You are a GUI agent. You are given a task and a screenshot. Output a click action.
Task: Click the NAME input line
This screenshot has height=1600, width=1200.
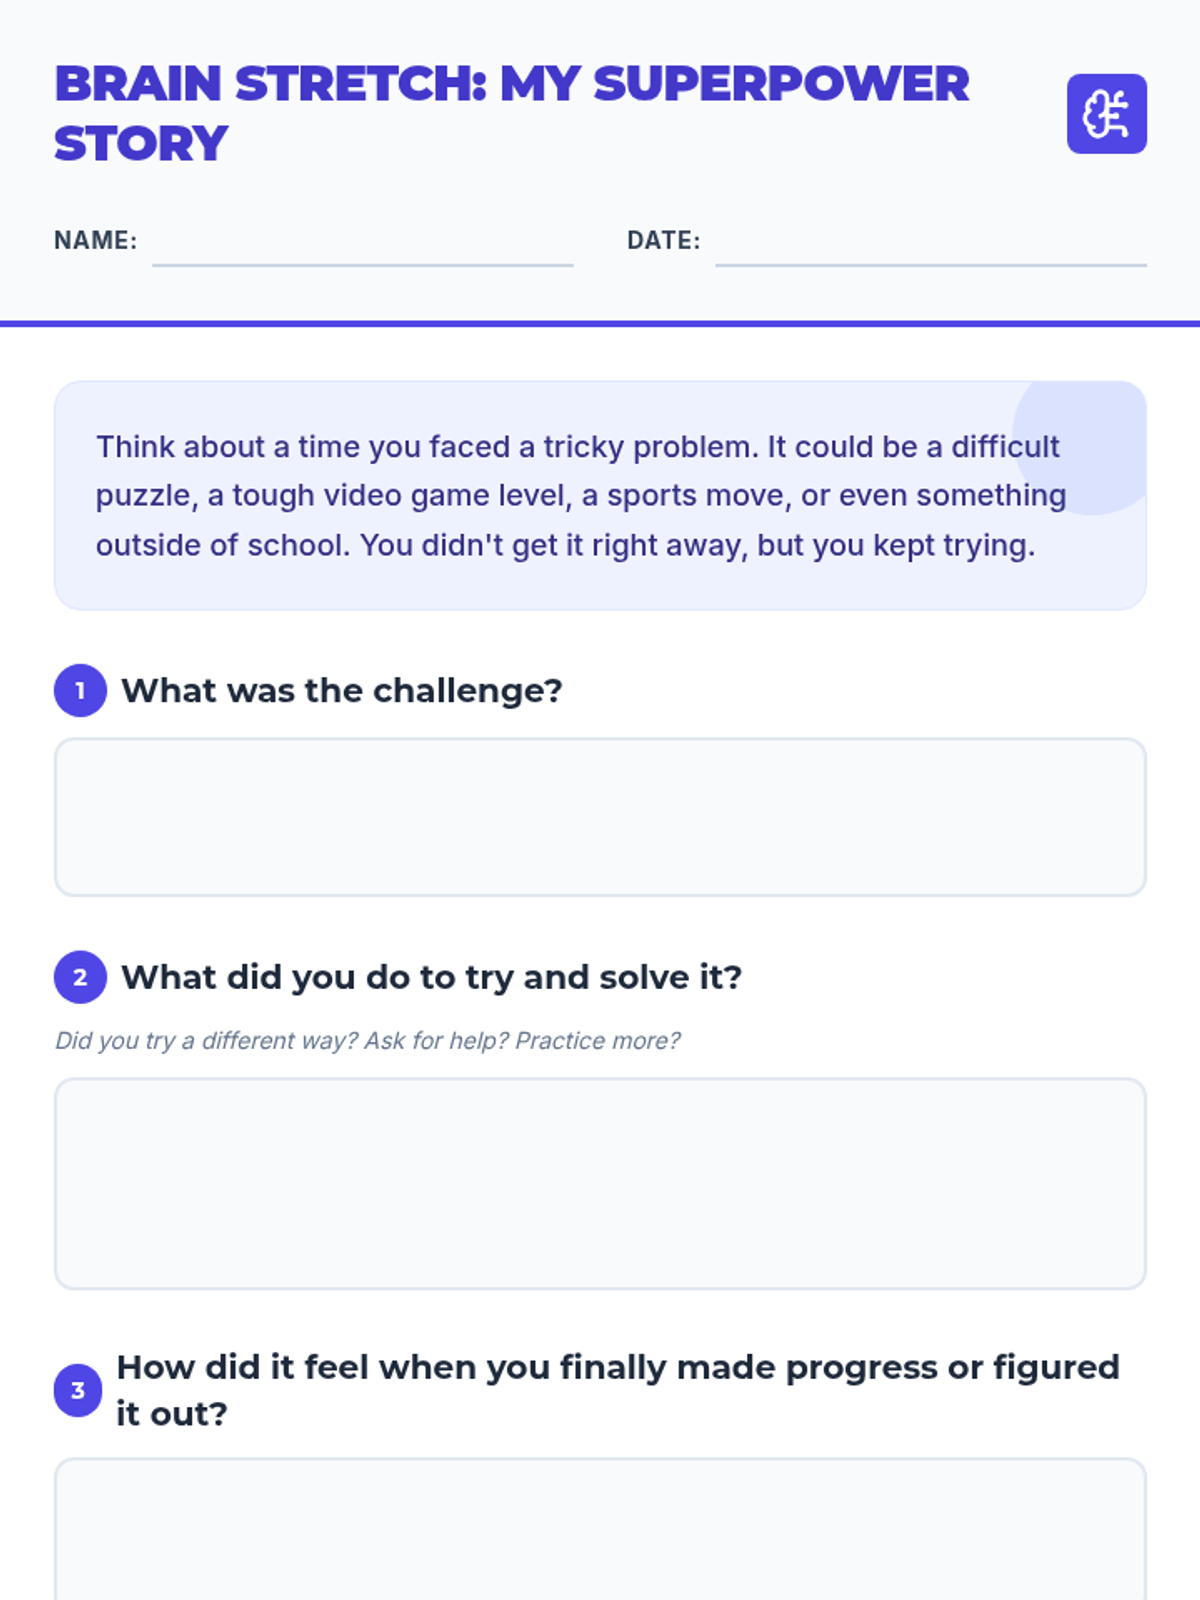pyautogui.click(x=362, y=250)
